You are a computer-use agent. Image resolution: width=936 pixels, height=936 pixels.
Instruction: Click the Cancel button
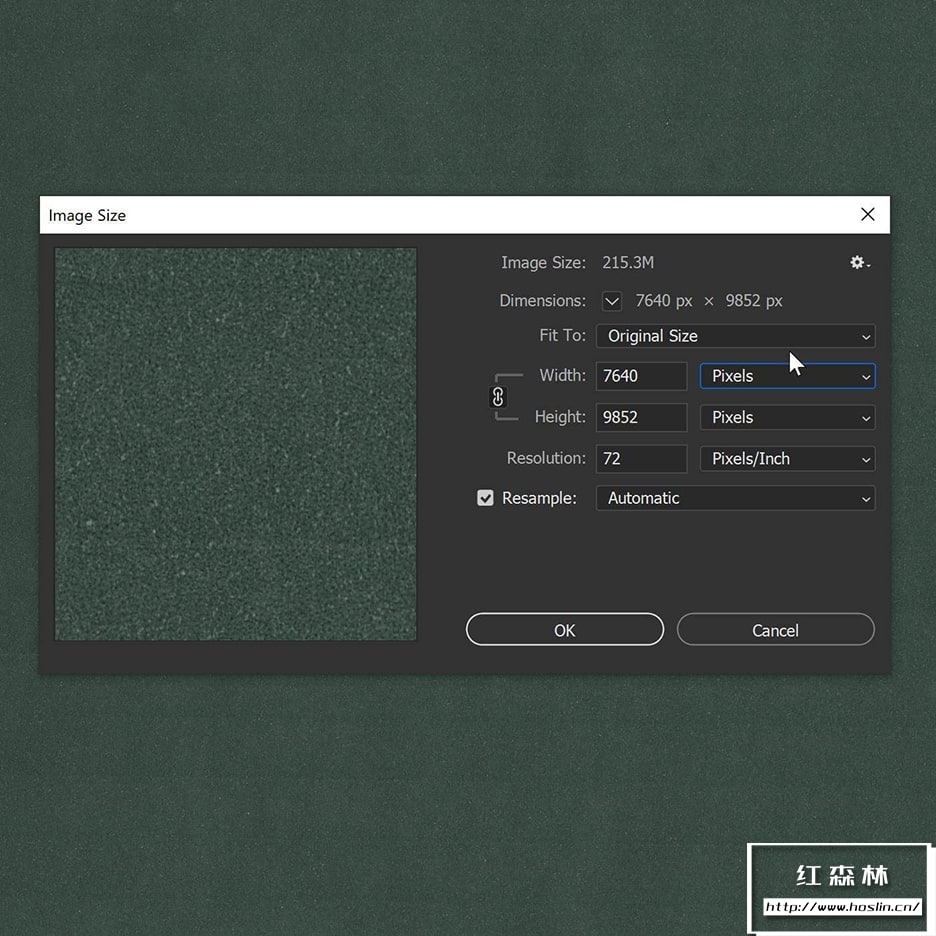click(775, 630)
